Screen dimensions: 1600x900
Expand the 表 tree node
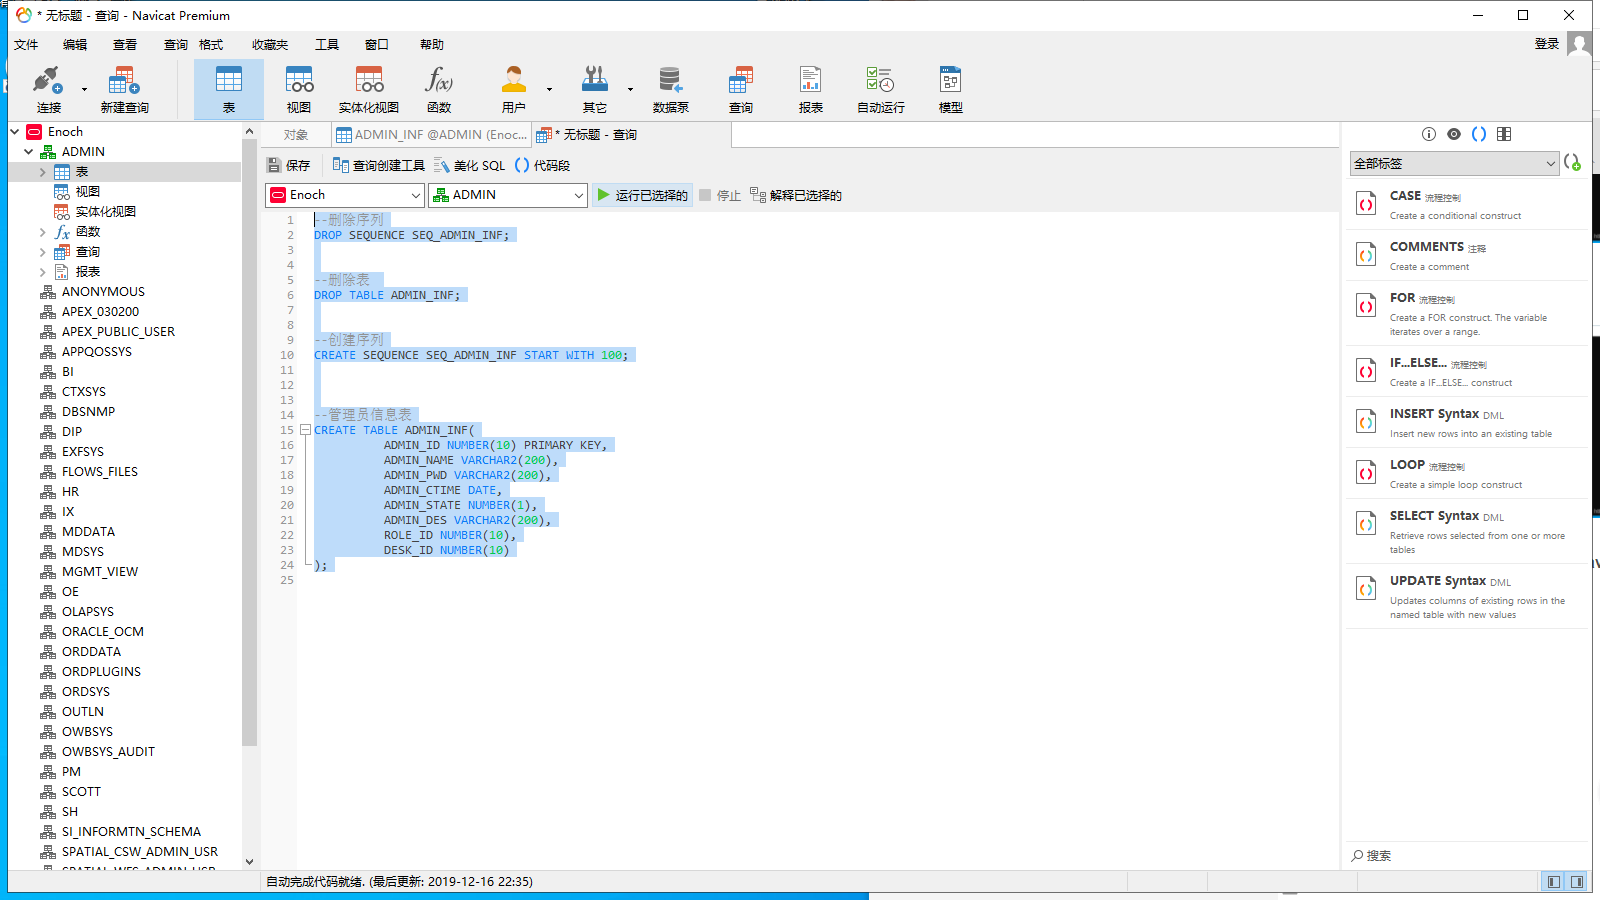coord(43,172)
